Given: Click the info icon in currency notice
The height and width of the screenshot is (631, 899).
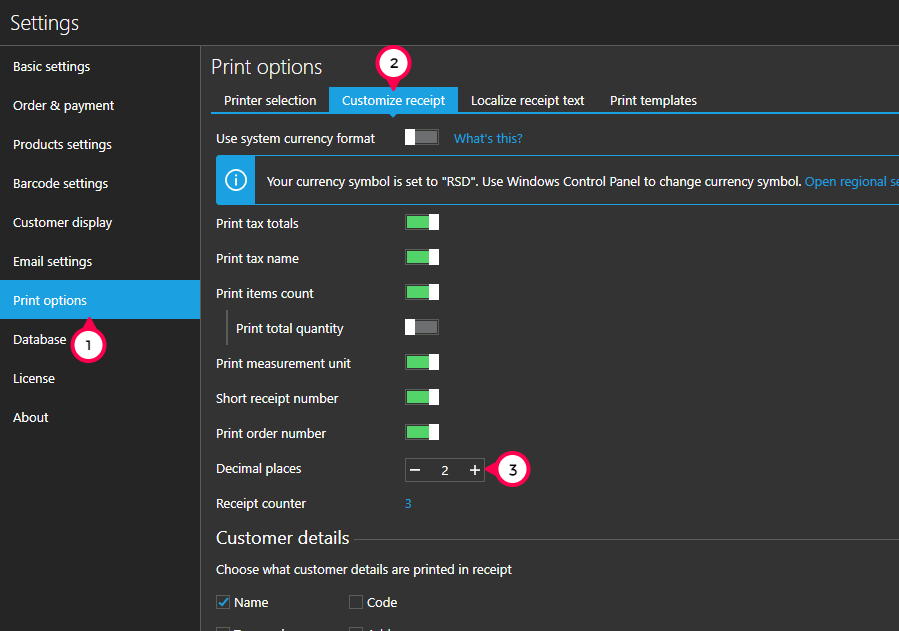Looking at the screenshot, I should [236, 180].
